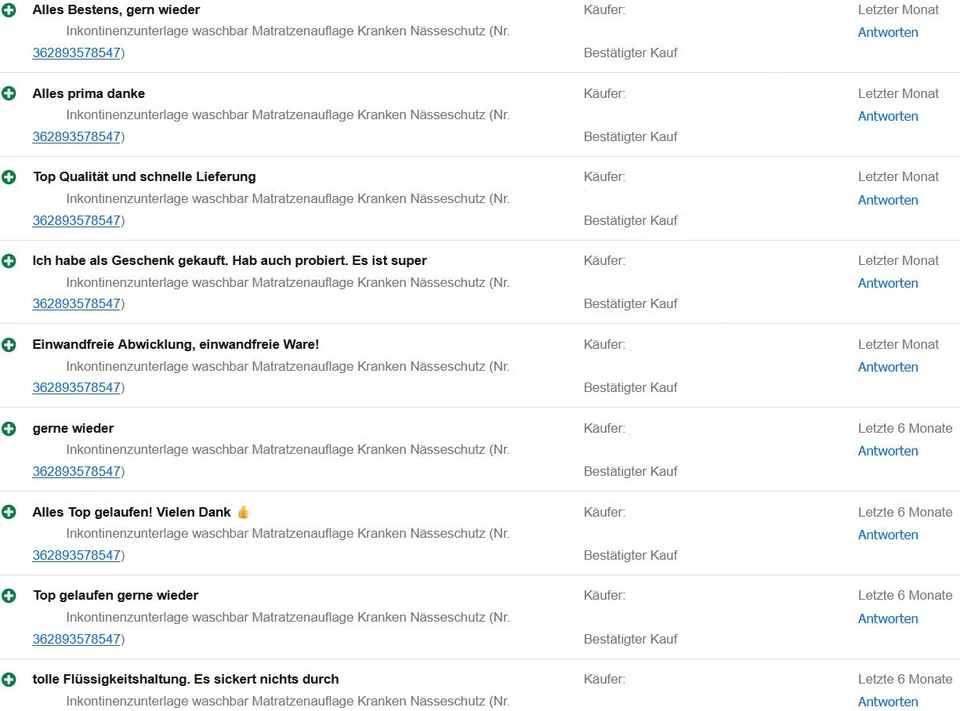Open item number link under "Alles Bestens, gern wieder"

[76, 53]
